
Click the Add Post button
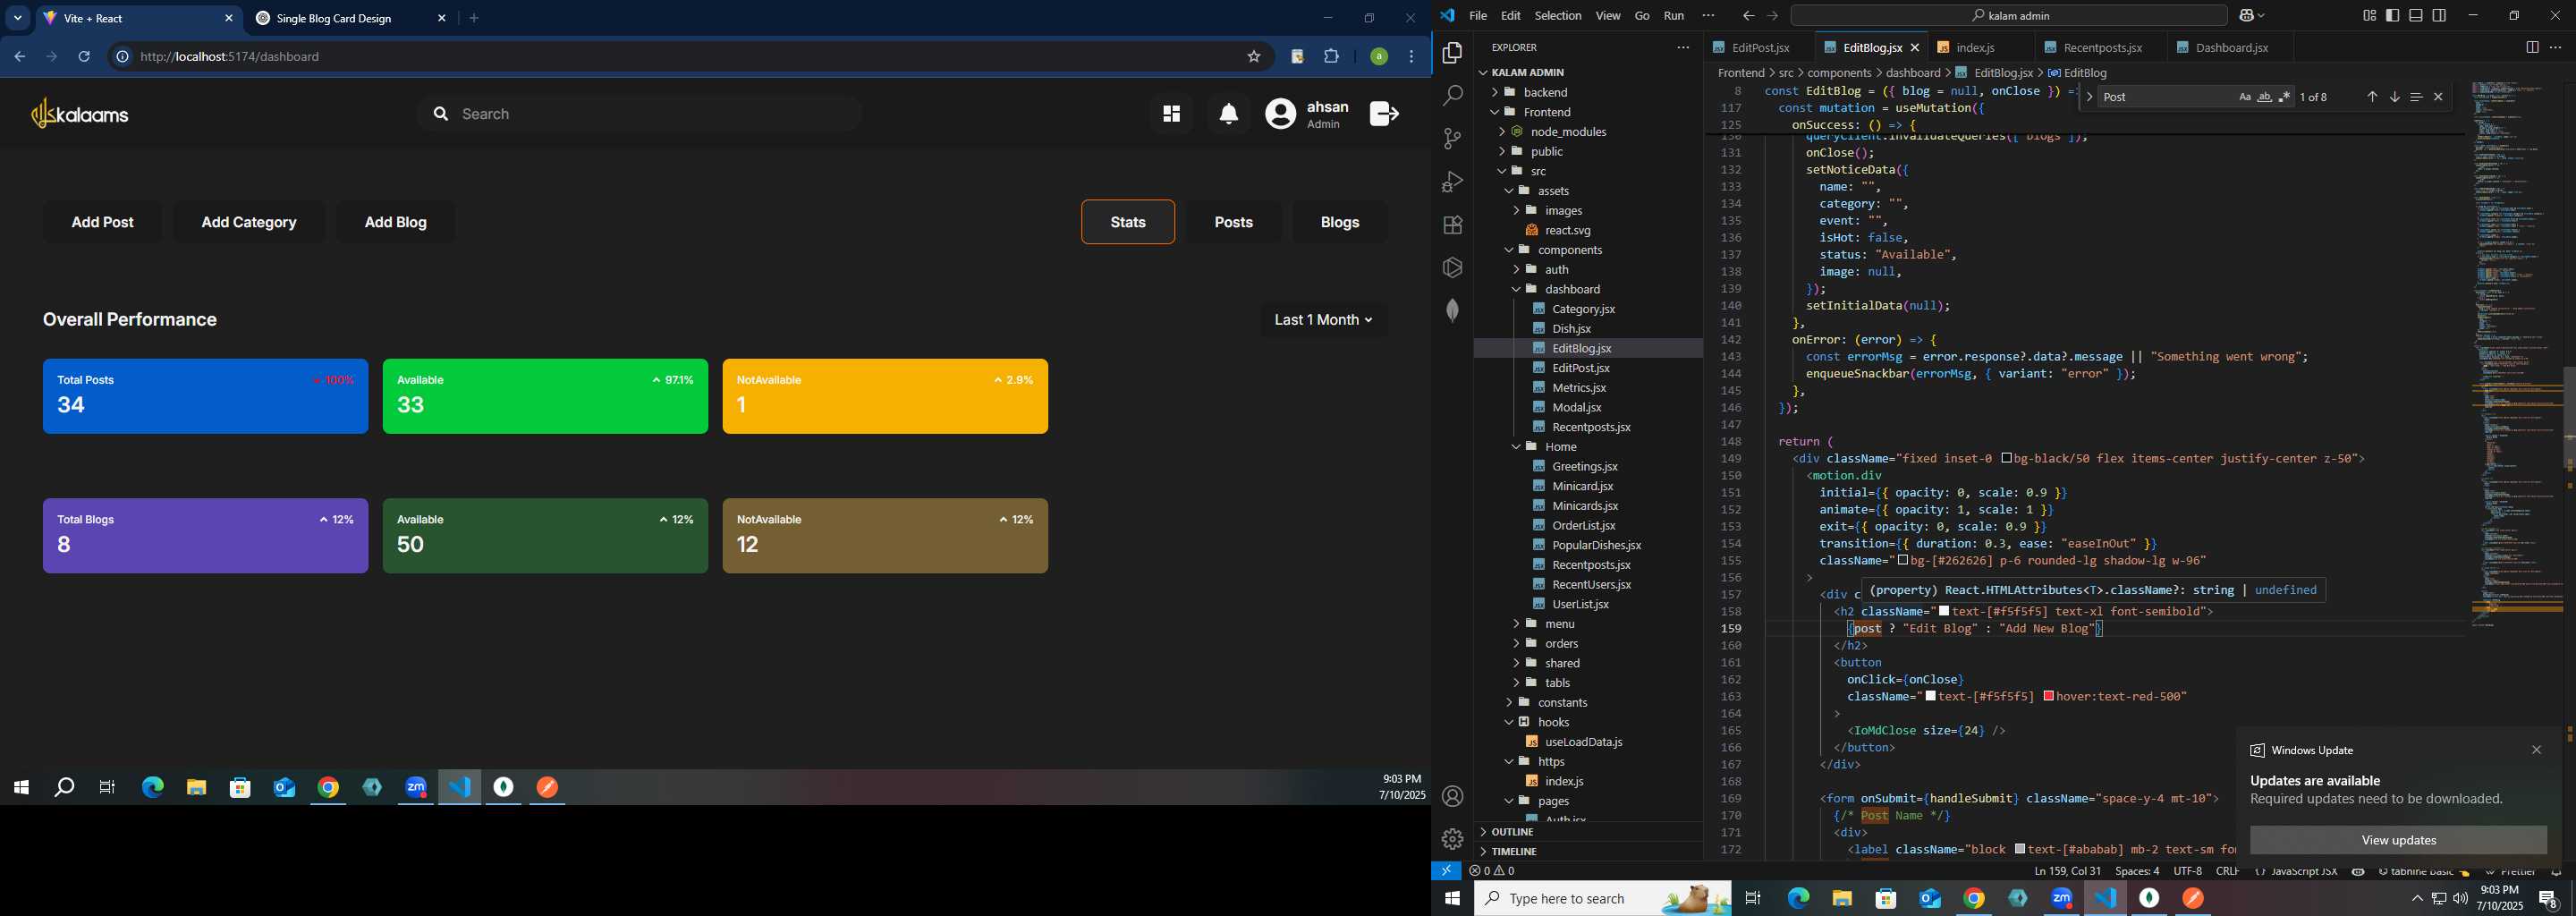(102, 222)
